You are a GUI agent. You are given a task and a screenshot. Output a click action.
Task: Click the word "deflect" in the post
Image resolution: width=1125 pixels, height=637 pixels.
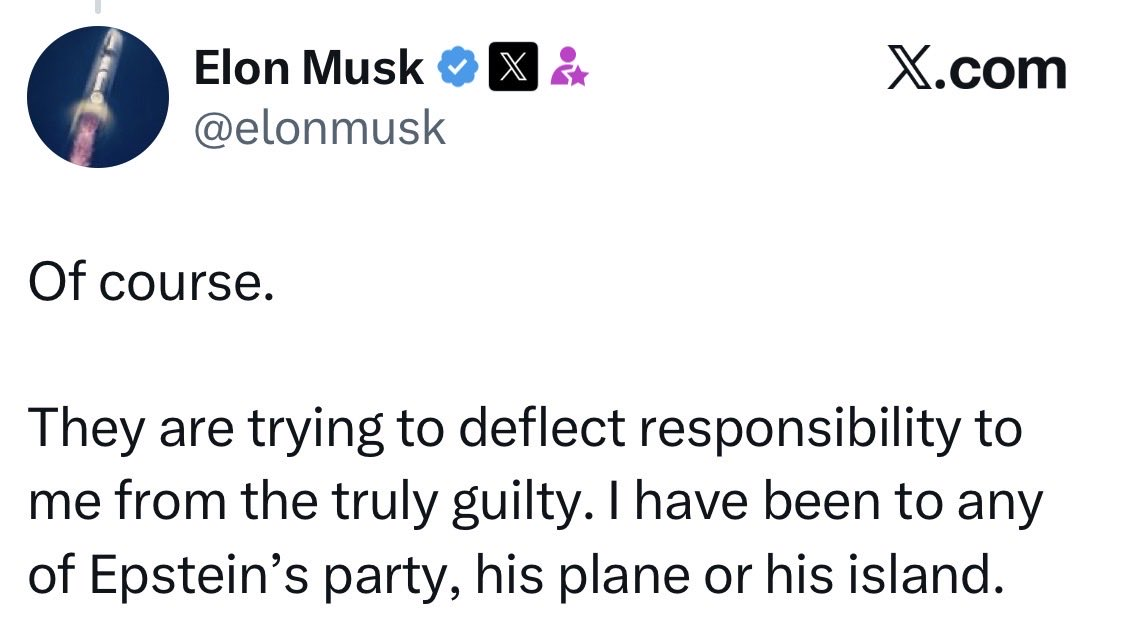(x=542, y=428)
